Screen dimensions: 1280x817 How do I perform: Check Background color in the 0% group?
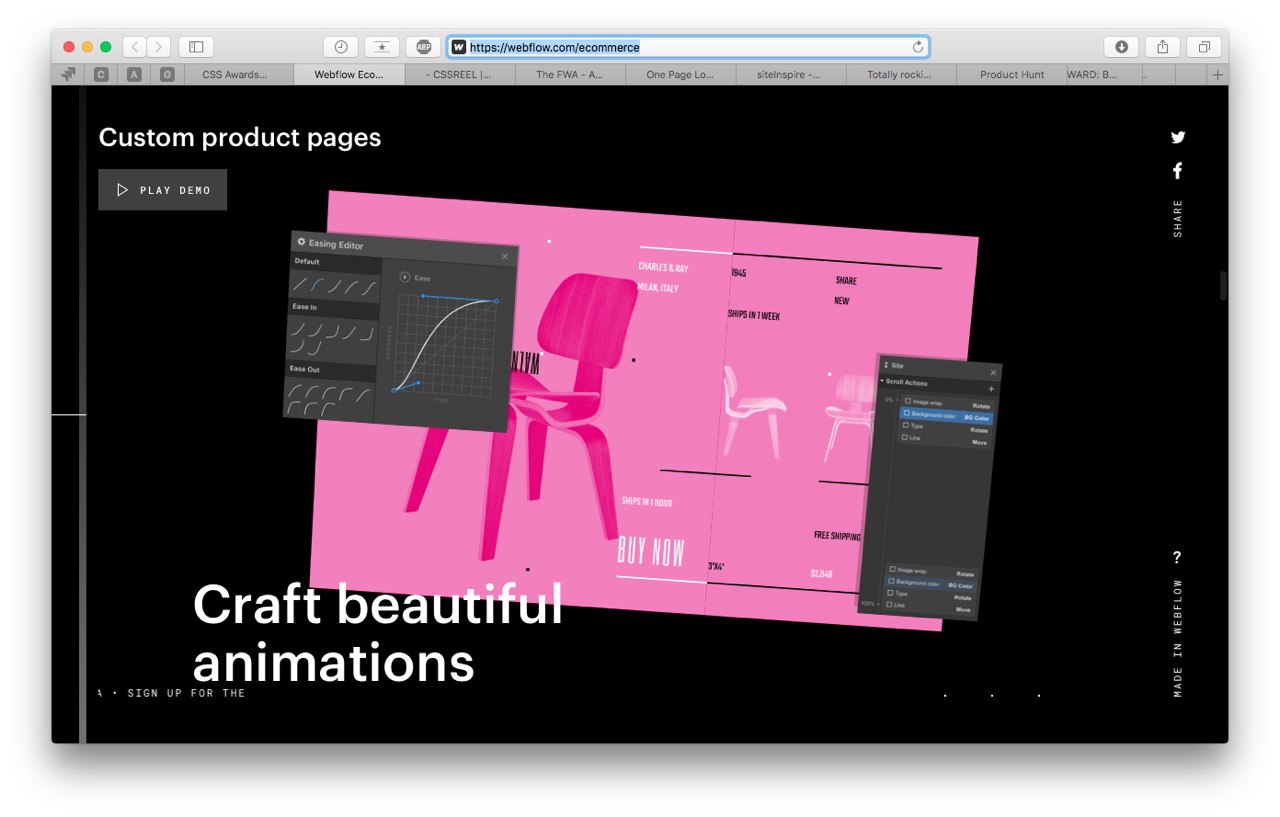click(907, 413)
